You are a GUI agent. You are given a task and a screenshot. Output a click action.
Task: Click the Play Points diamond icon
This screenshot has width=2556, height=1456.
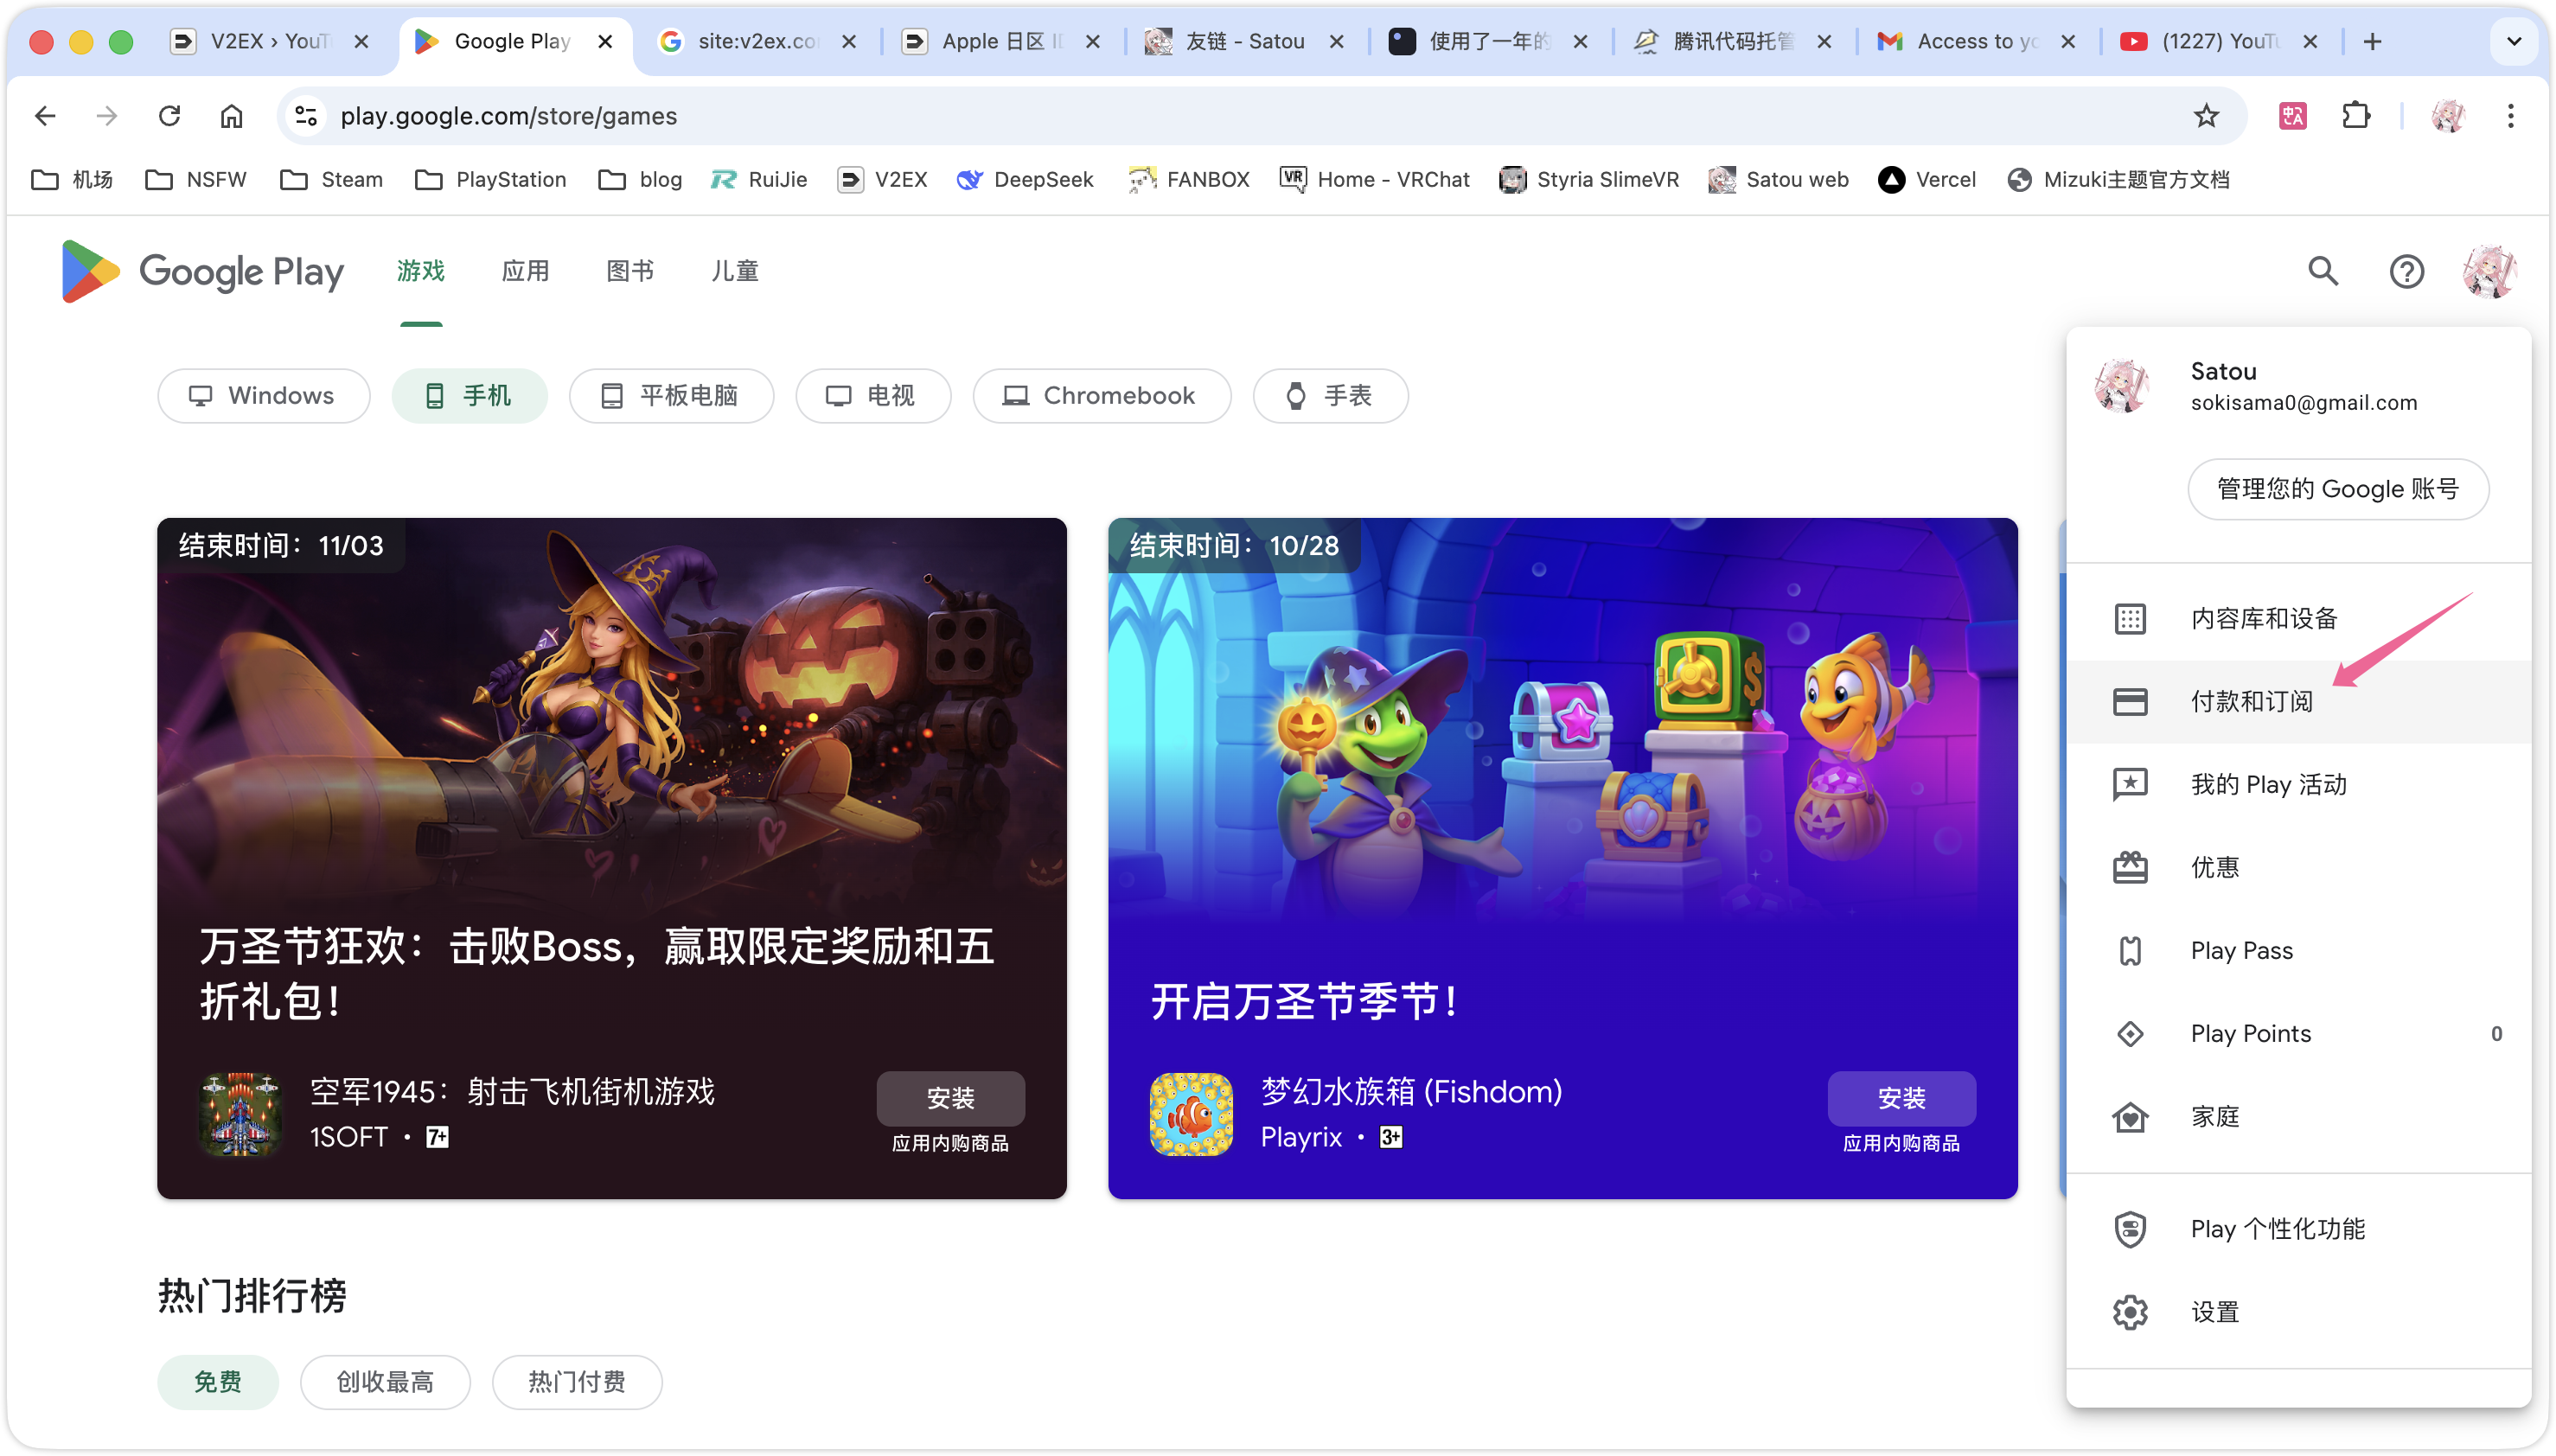pyautogui.click(x=2130, y=1033)
